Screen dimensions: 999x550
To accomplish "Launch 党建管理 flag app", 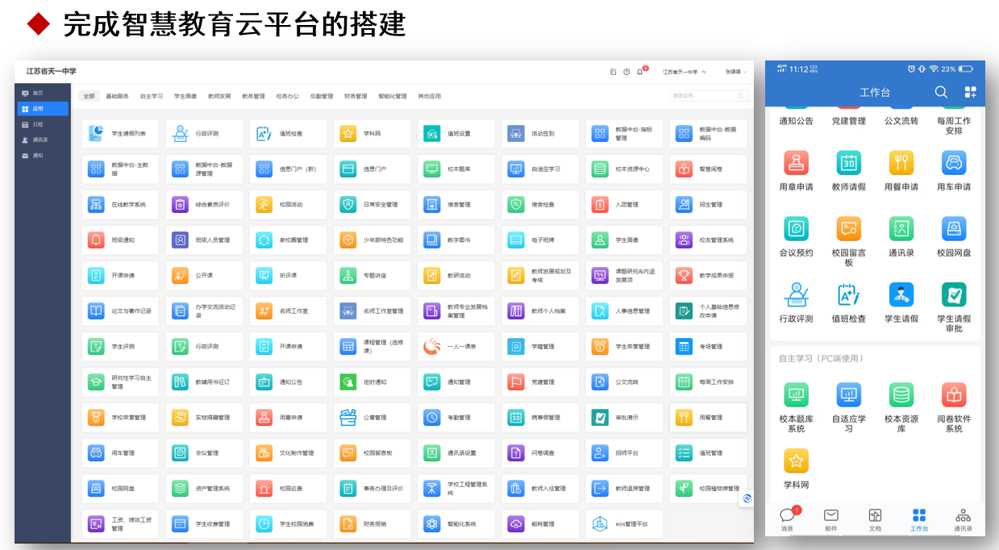I will coord(540,382).
